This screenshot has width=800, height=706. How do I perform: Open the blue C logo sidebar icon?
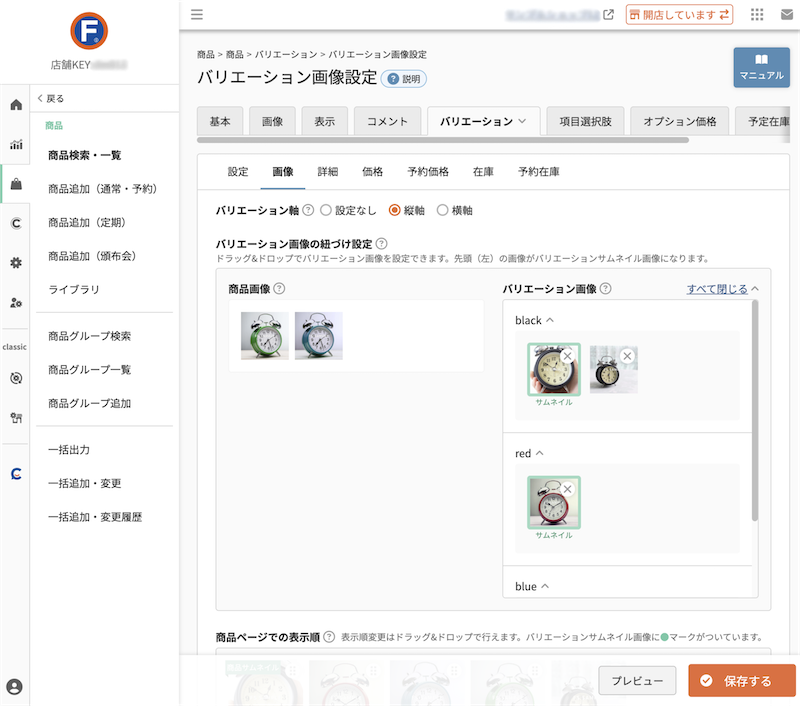click(x=16, y=474)
